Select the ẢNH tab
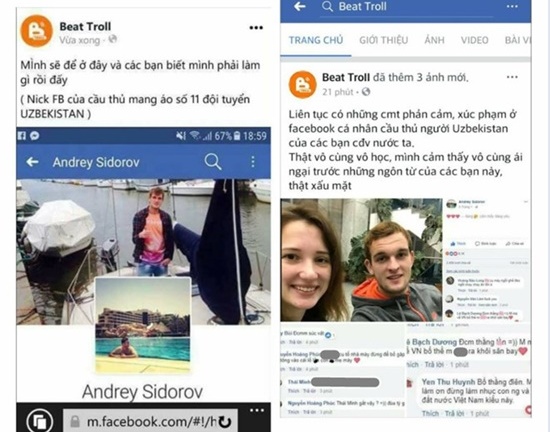550x432 pixels. tap(434, 40)
